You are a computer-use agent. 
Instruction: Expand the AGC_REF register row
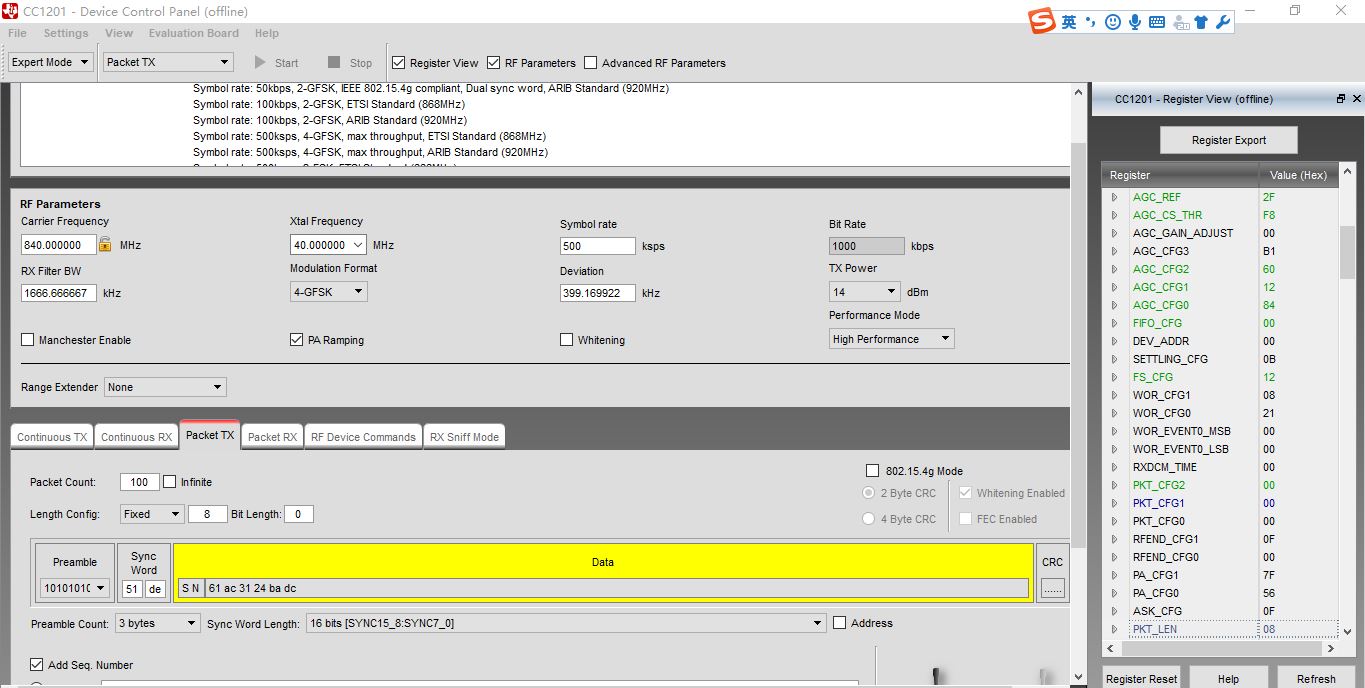[x=1115, y=197]
